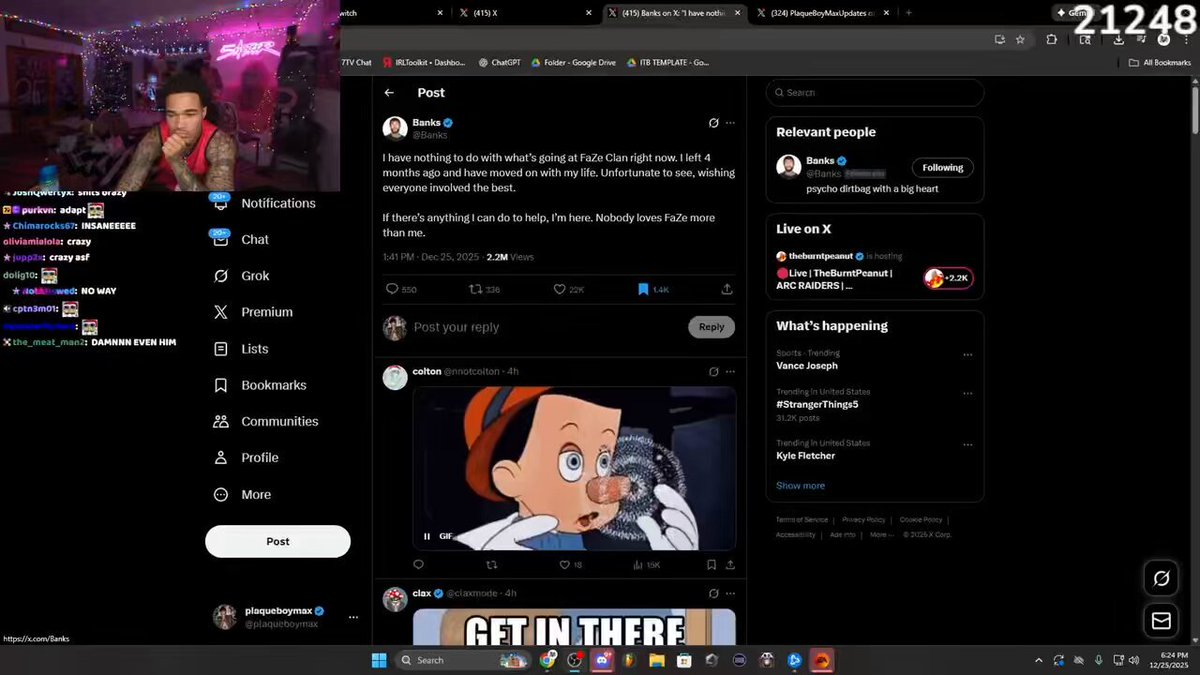
Task: Open ChatGPT bookmark
Action: coord(498,62)
